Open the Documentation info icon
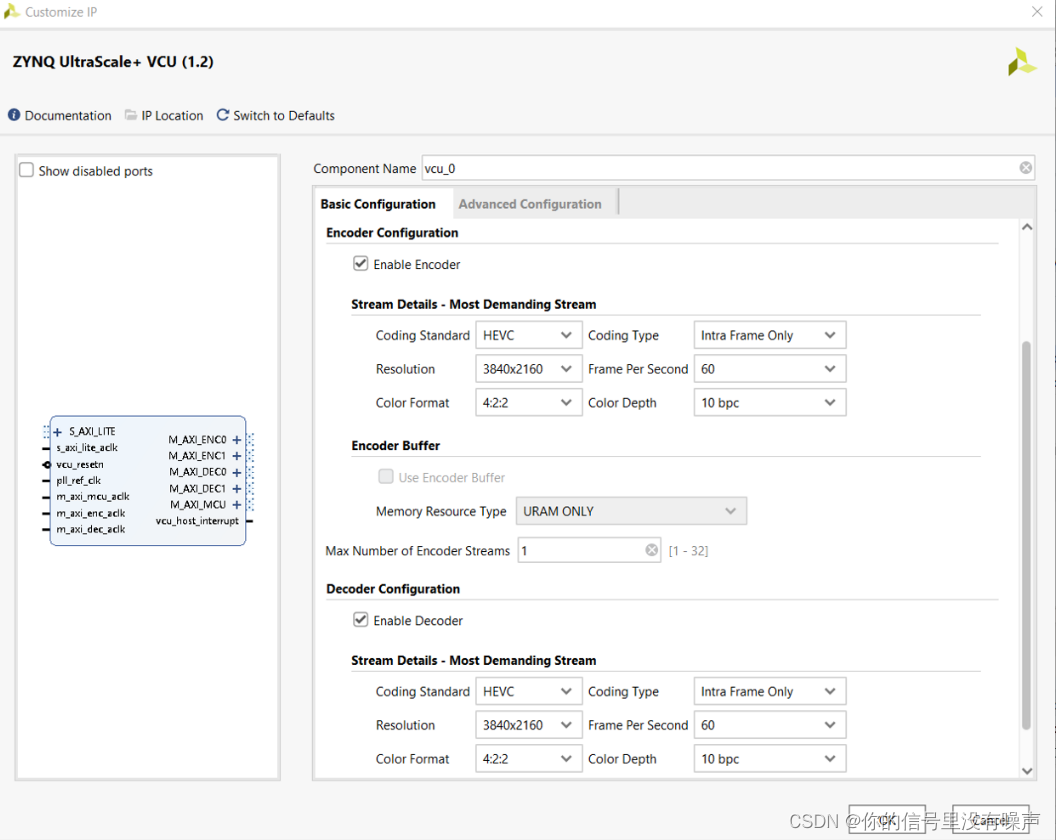This screenshot has width=1056, height=840. point(14,115)
